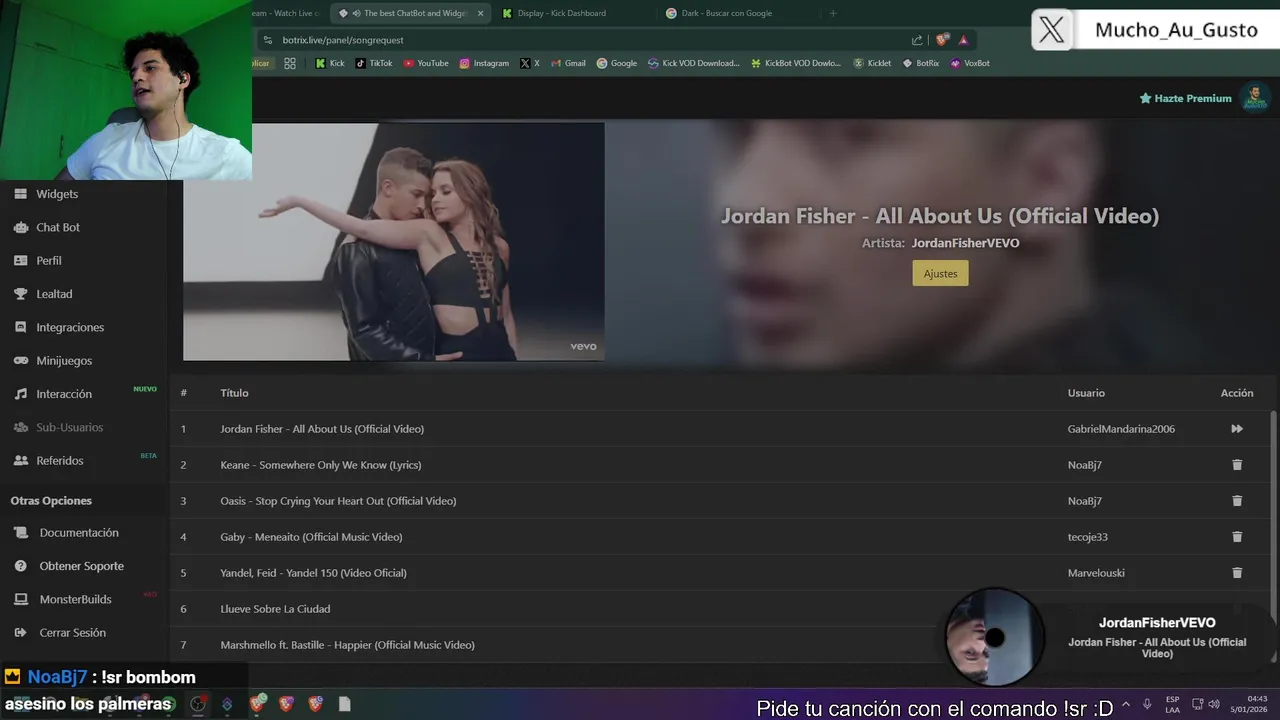This screenshot has width=1280, height=720.
Task: Click the microphone tray icon
Action: click(1147, 704)
